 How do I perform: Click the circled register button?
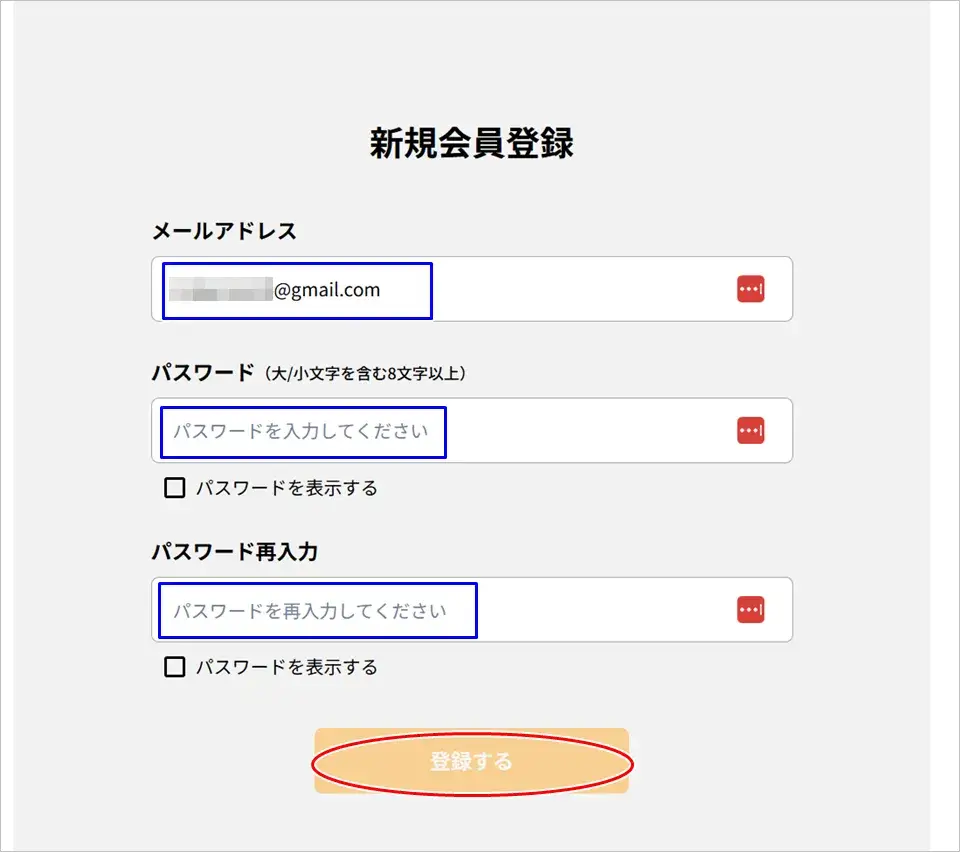tap(471, 761)
